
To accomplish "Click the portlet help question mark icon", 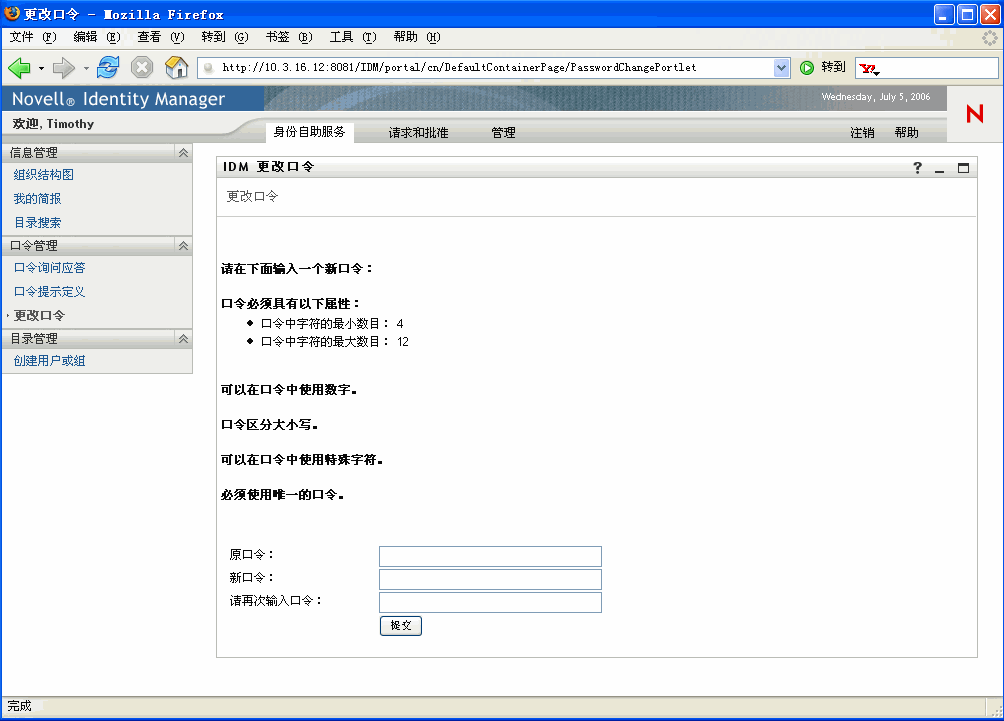I will pyautogui.click(x=917, y=168).
